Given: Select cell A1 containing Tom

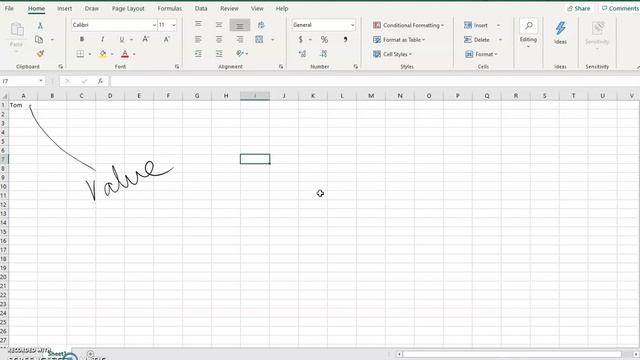Looking at the screenshot, I should (x=23, y=105).
